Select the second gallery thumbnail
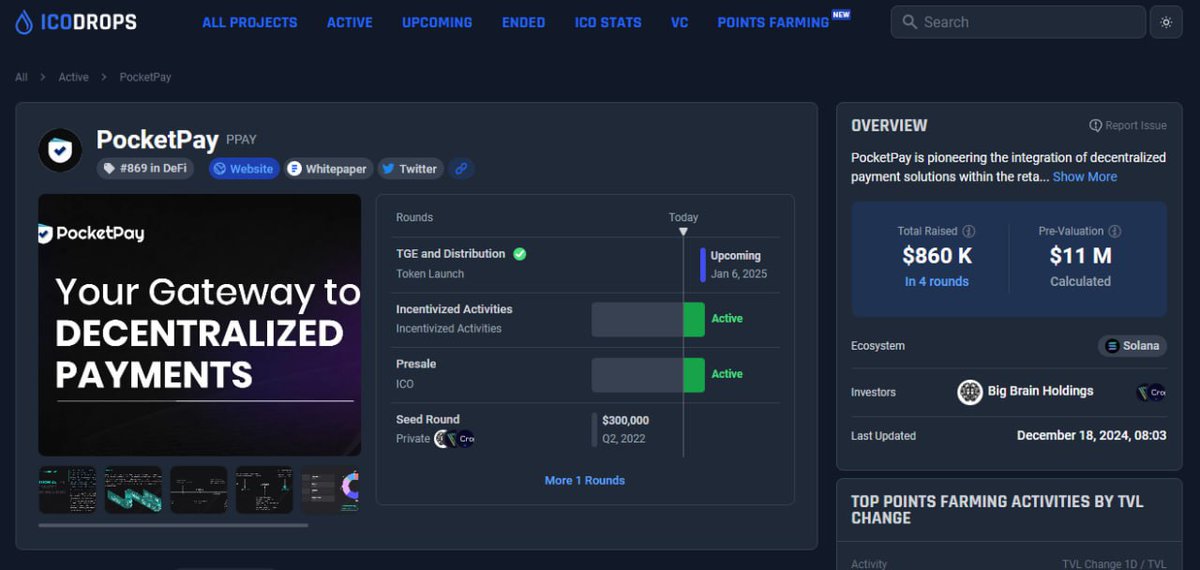 pos(133,489)
